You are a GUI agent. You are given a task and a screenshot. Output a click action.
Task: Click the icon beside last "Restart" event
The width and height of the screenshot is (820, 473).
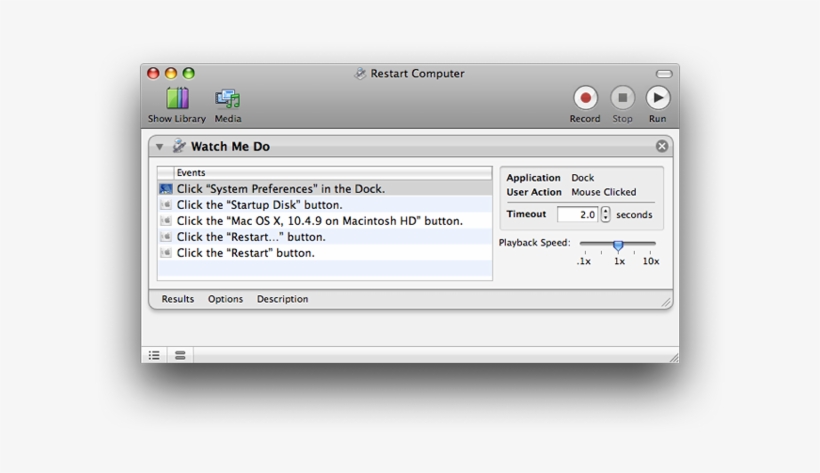166,253
